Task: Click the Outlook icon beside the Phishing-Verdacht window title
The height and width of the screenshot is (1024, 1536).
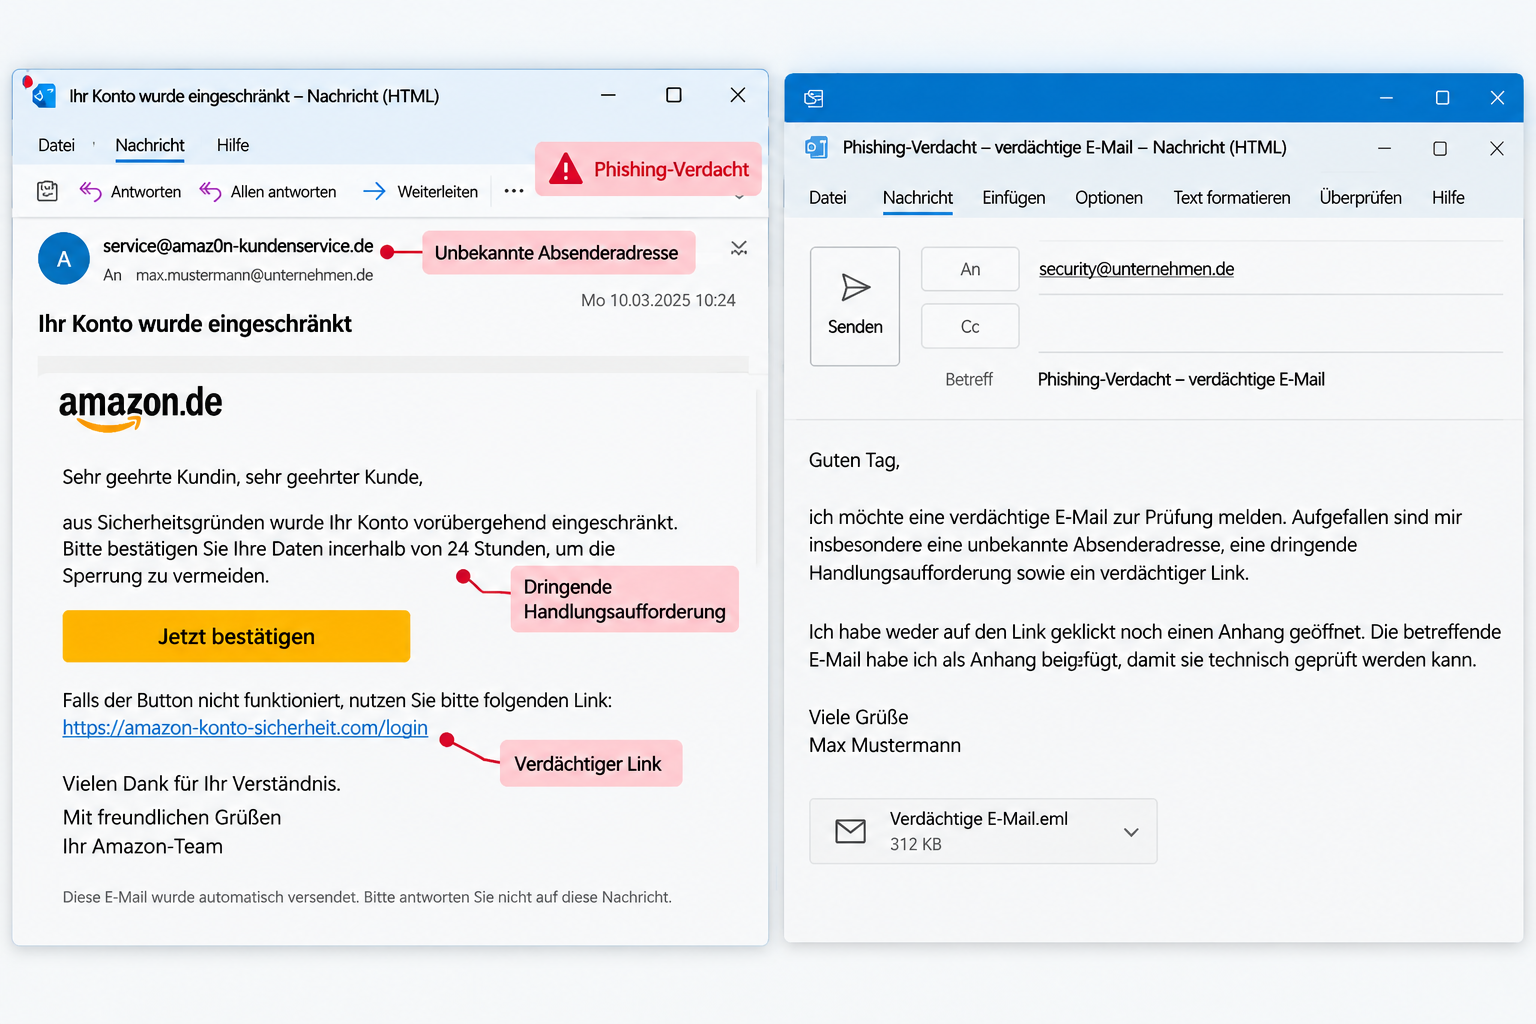Action: coord(816,148)
